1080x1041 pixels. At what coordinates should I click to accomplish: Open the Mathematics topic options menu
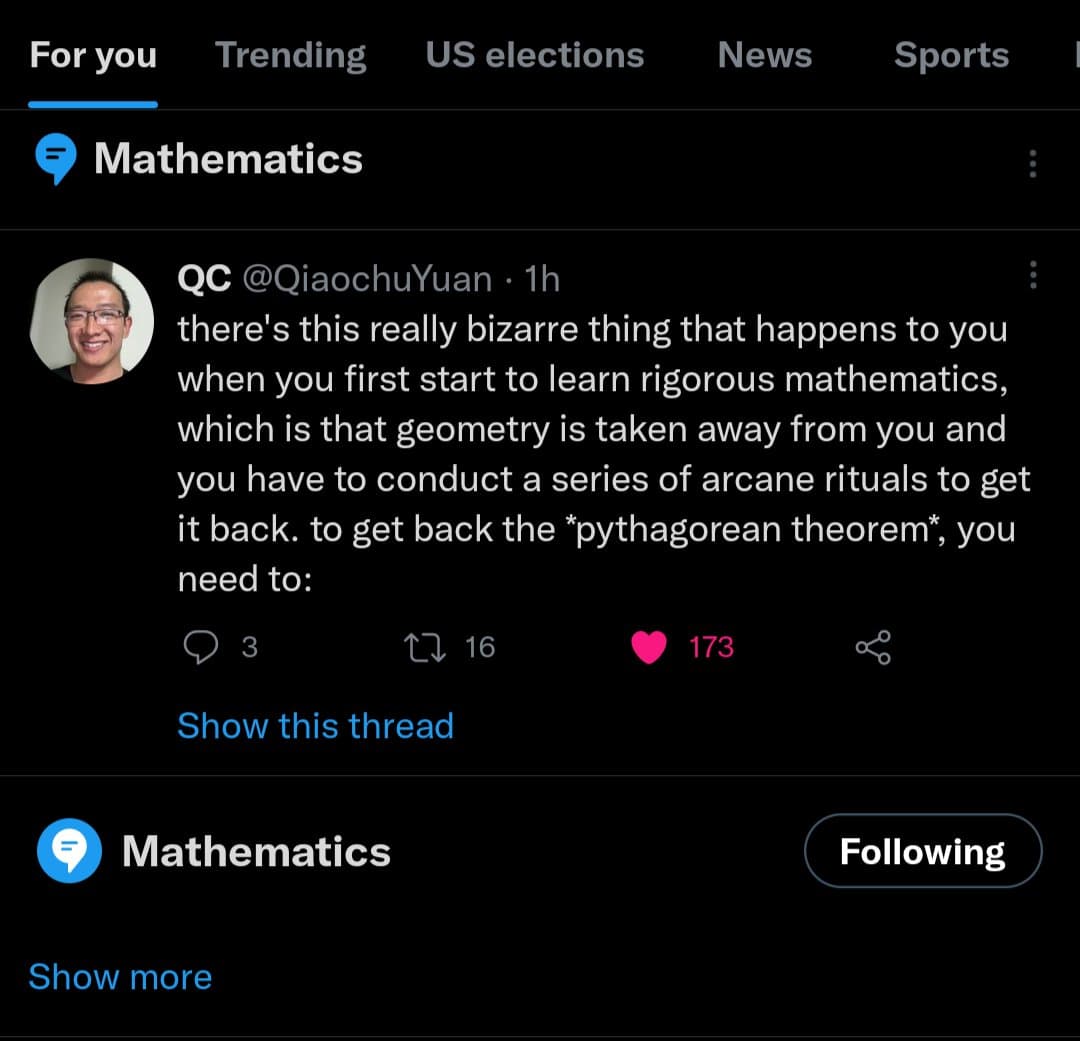pyautogui.click(x=1033, y=163)
